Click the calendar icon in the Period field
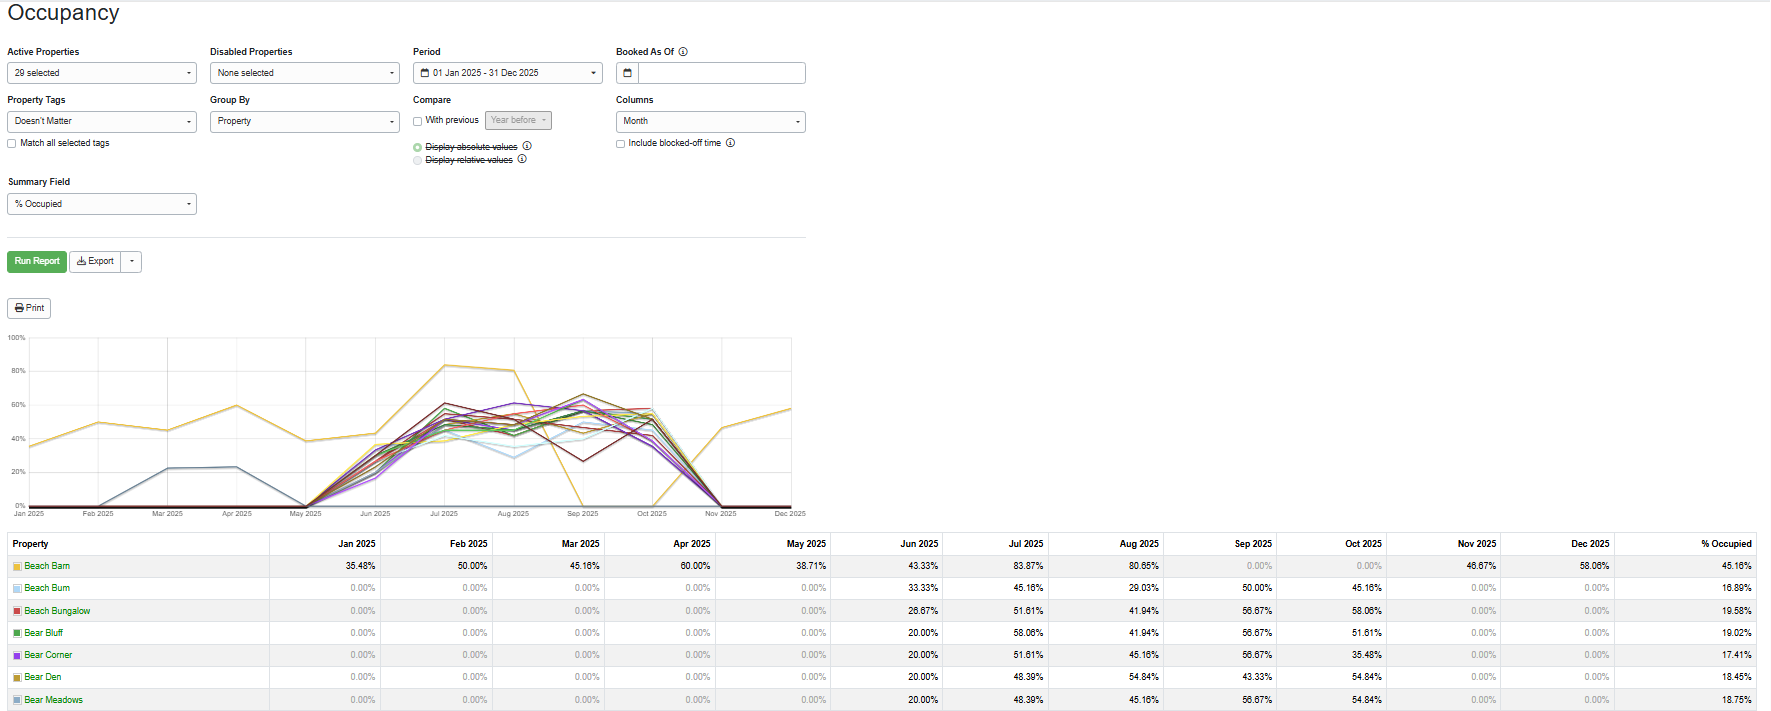The width and height of the screenshot is (1771, 711). (425, 73)
